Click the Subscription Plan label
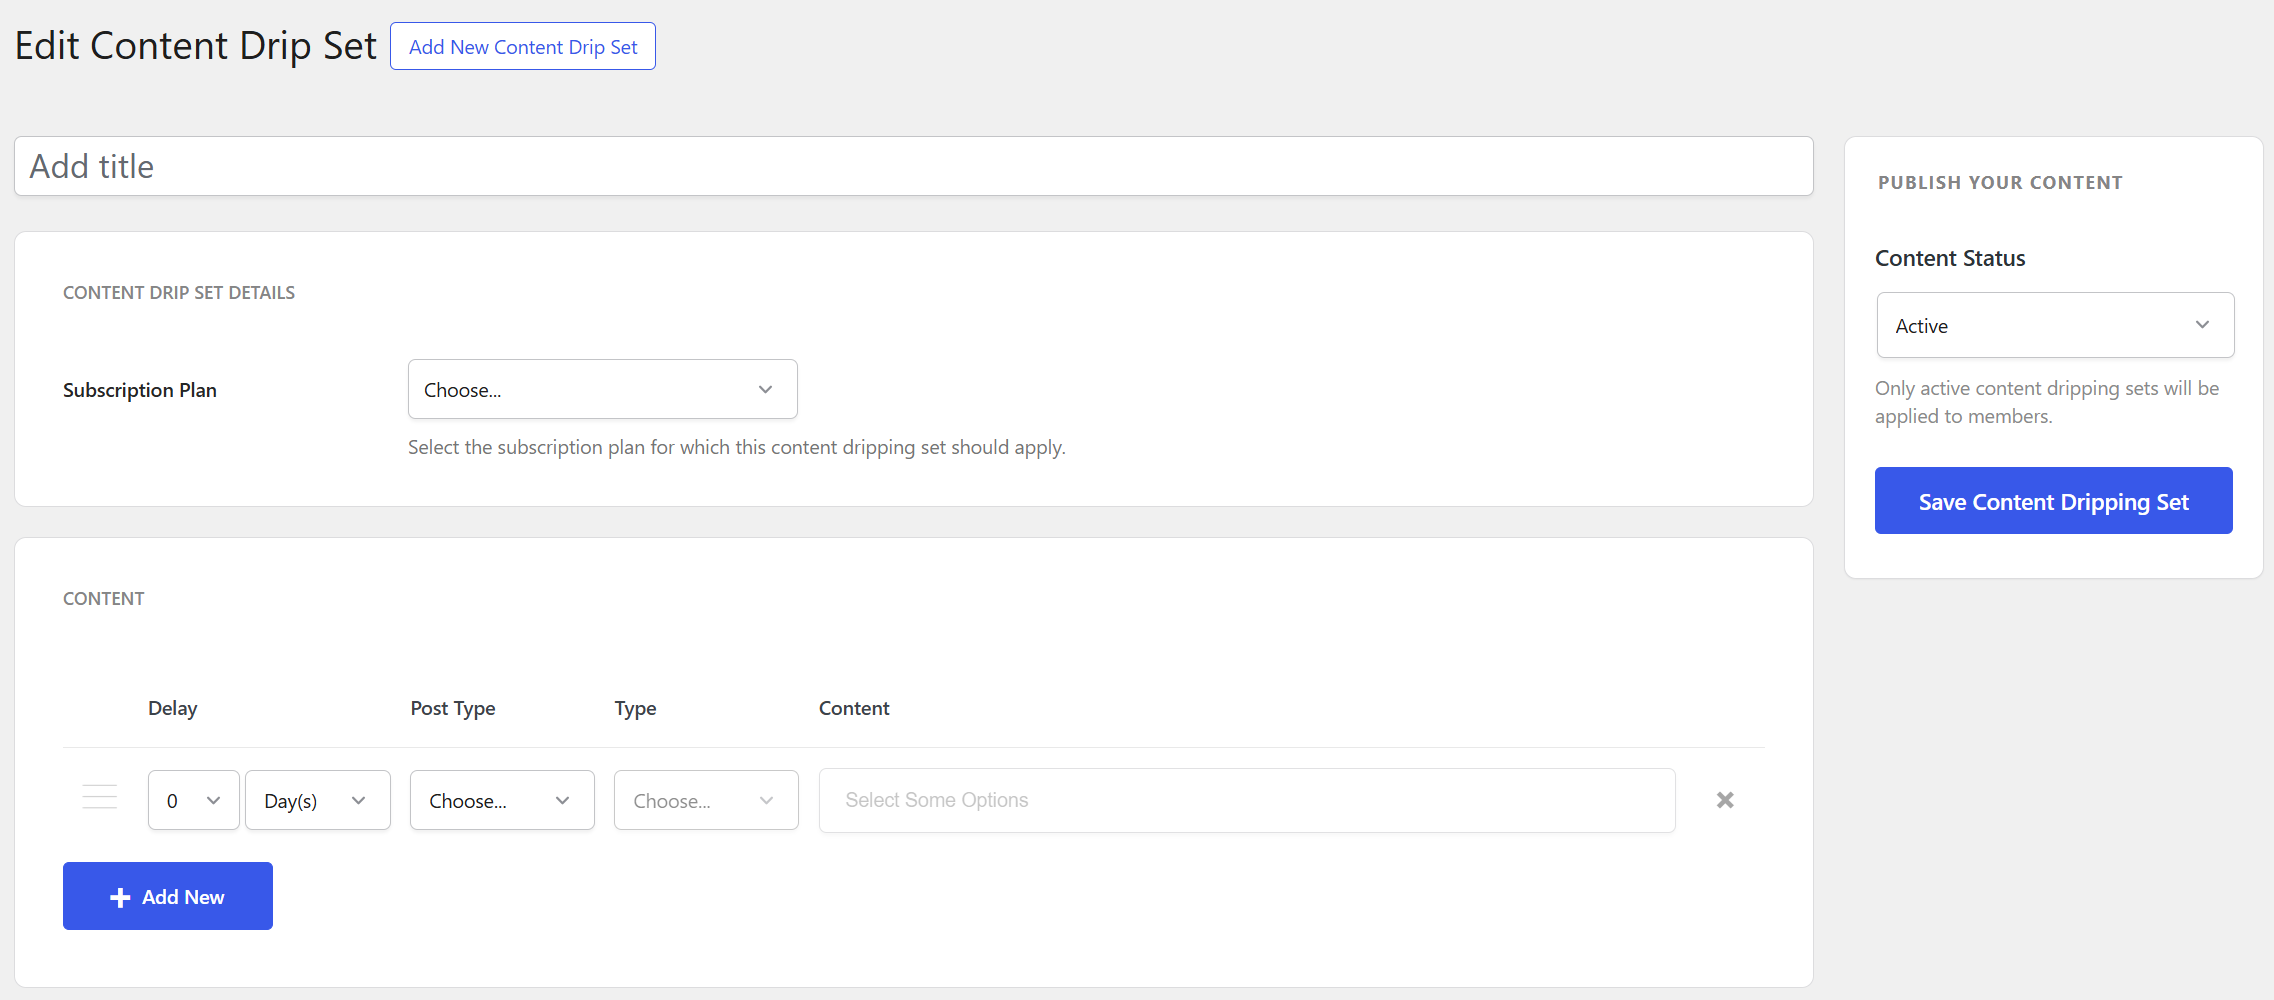2274x1000 pixels. tap(140, 390)
